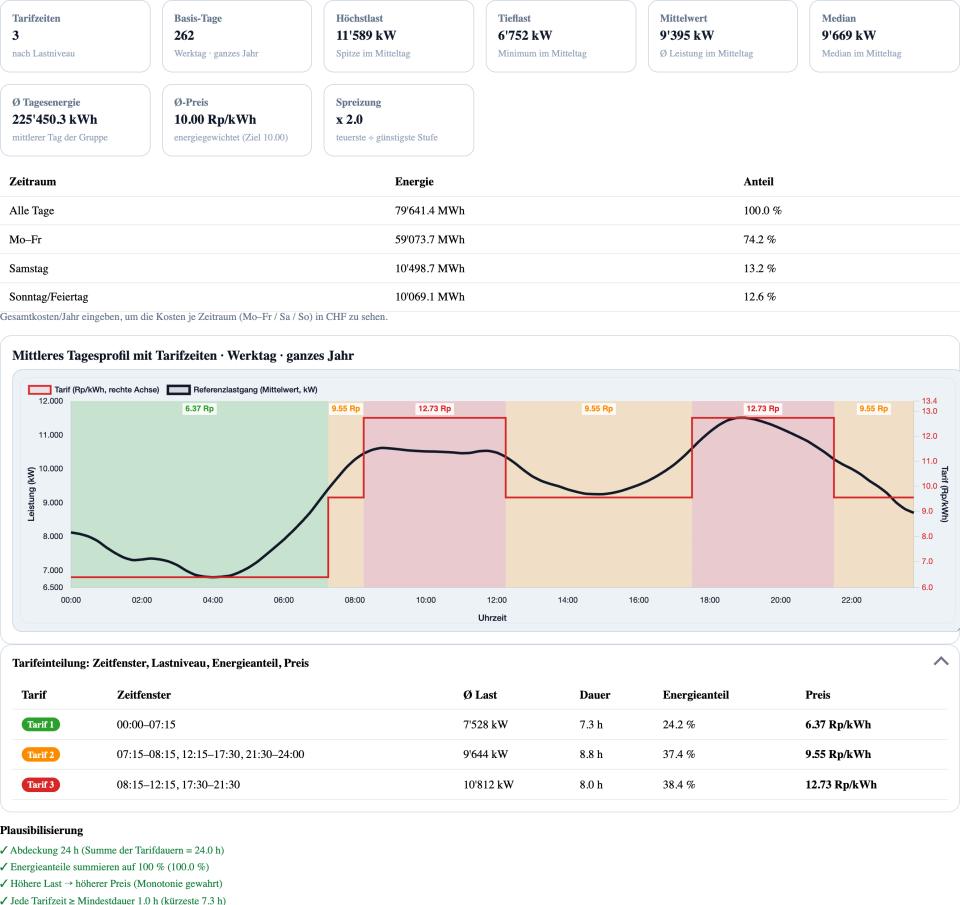Screen dimensions: 960x905
Task: Select the Tarif 3 window 08:15–12:15, 17:30–21:30
Action: (x=178, y=784)
